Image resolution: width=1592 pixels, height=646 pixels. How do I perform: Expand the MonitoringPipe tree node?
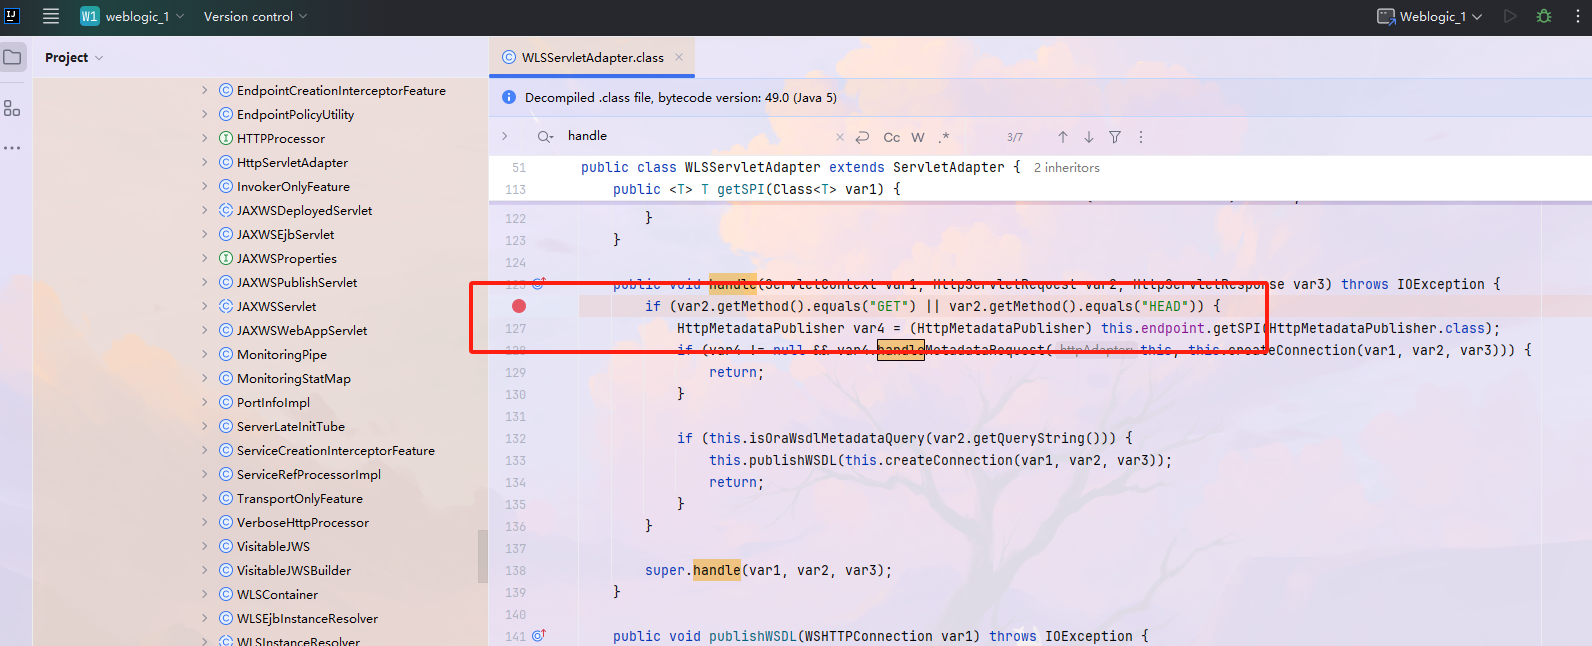tap(205, 354)
